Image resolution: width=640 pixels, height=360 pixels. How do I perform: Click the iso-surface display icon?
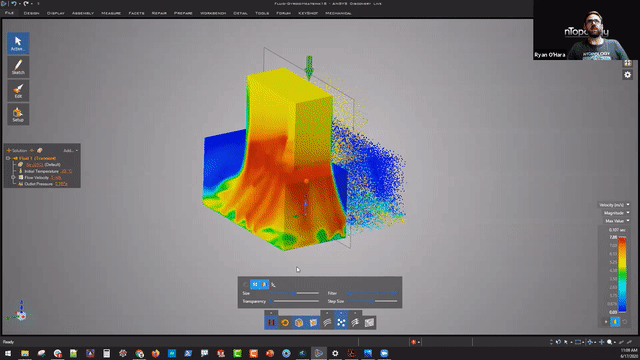[369, 322]
